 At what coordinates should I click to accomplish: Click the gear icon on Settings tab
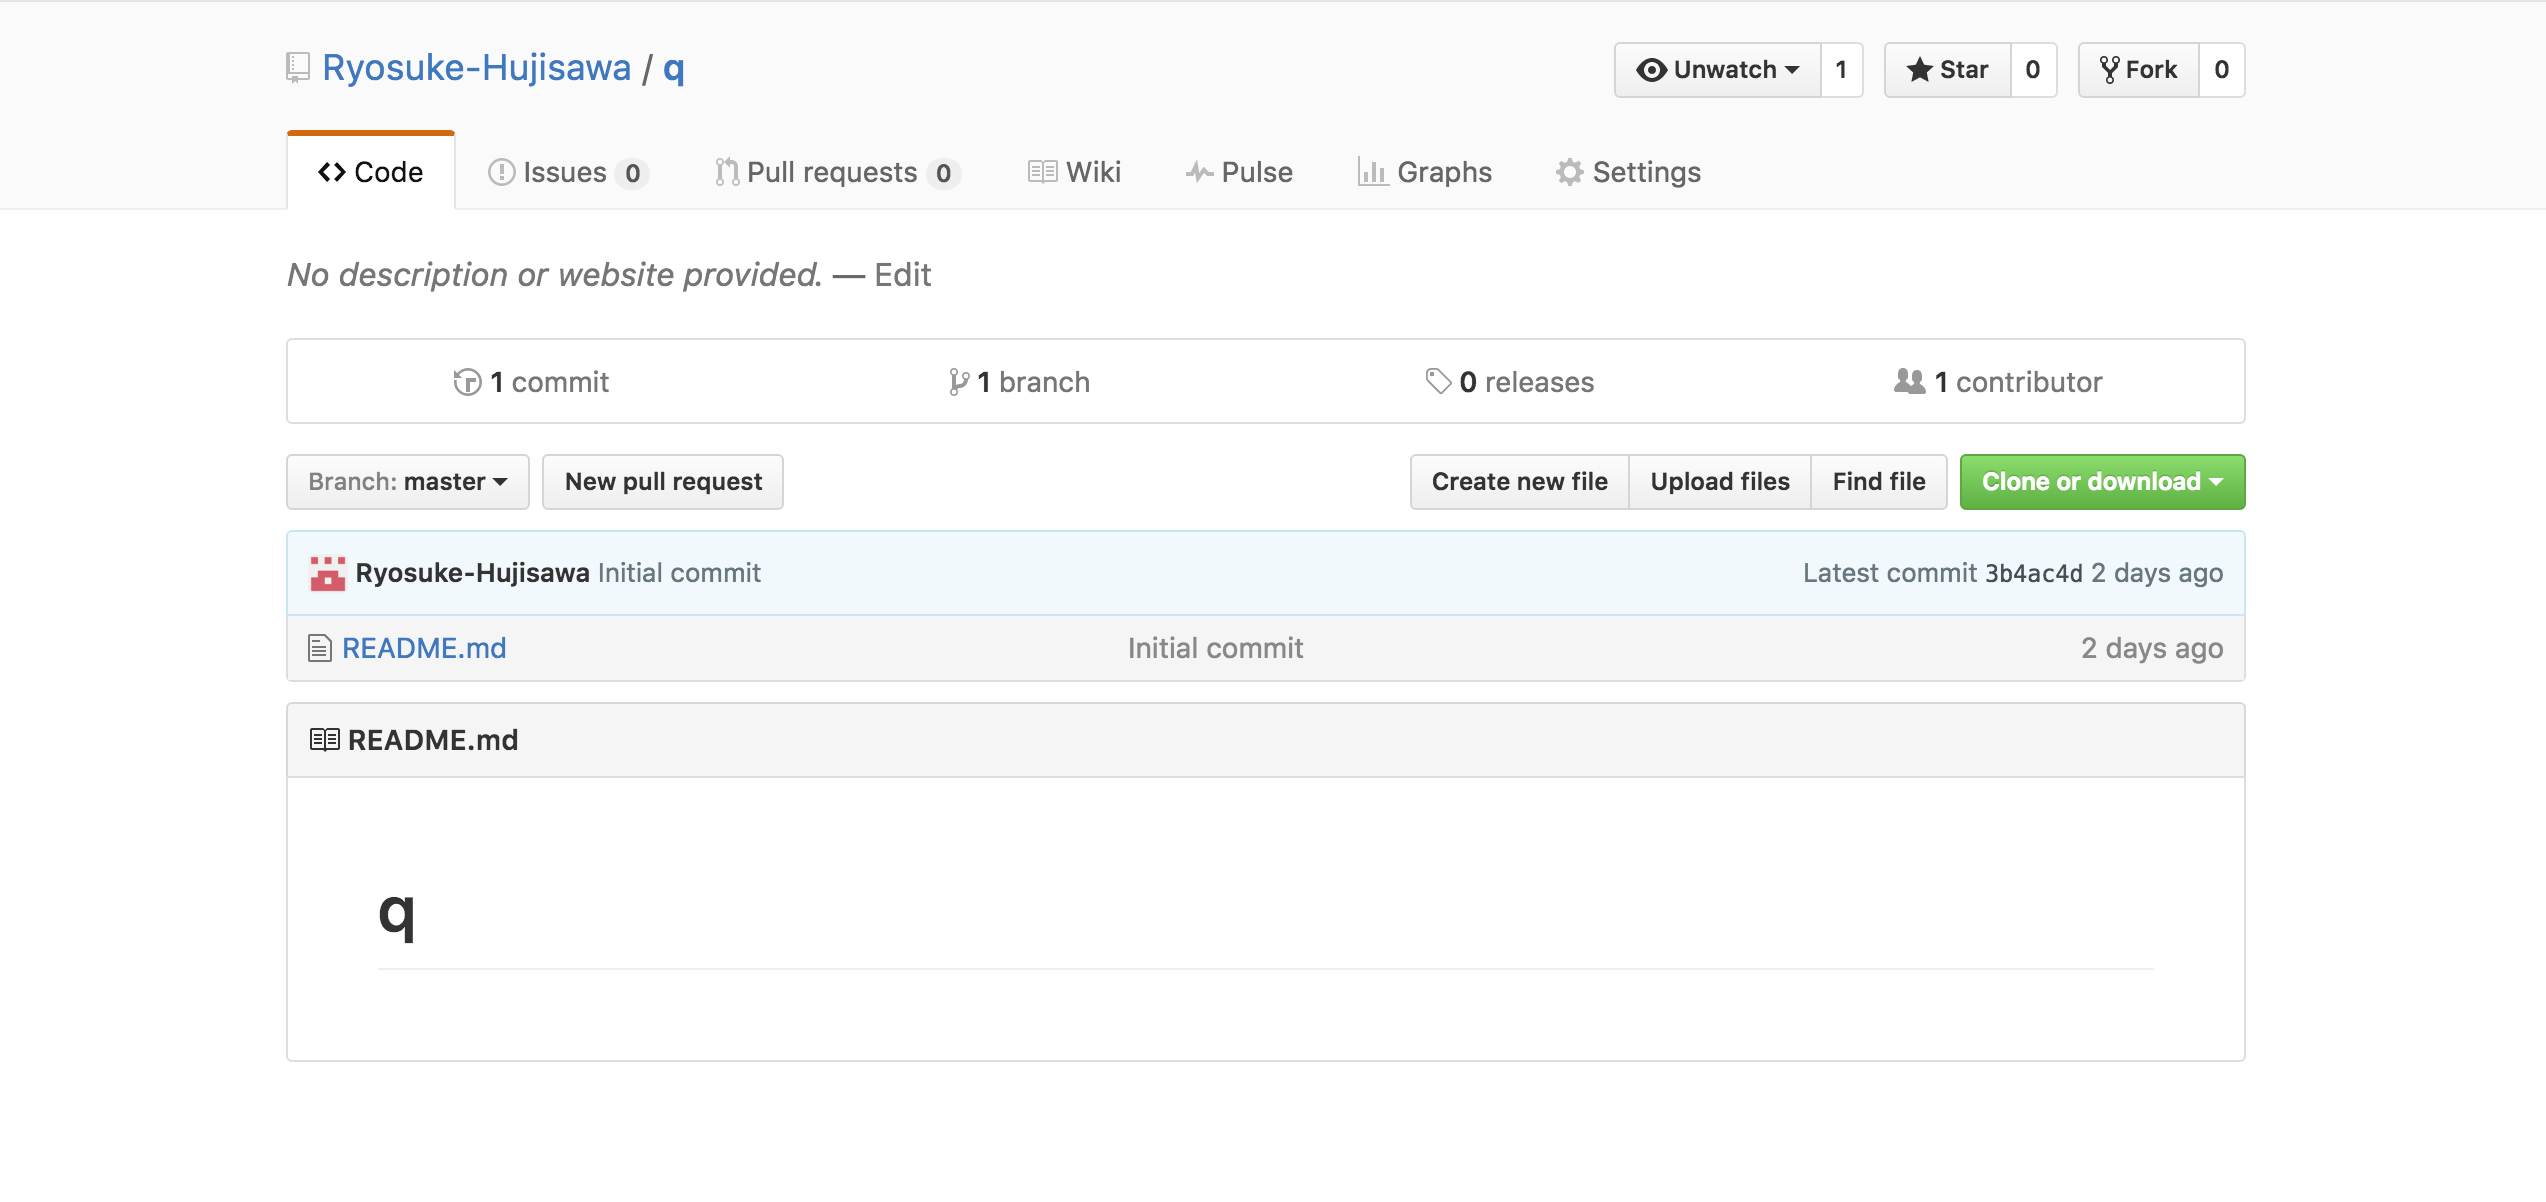click(x=1569, y=172)
